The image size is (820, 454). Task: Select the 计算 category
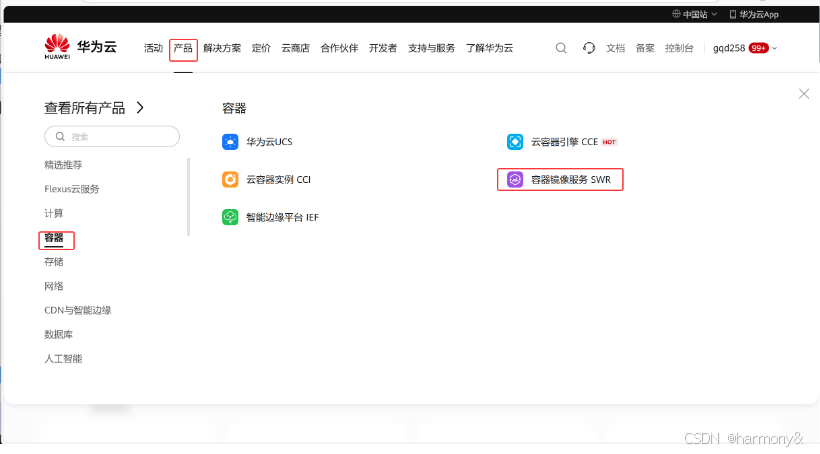(53, 213)
